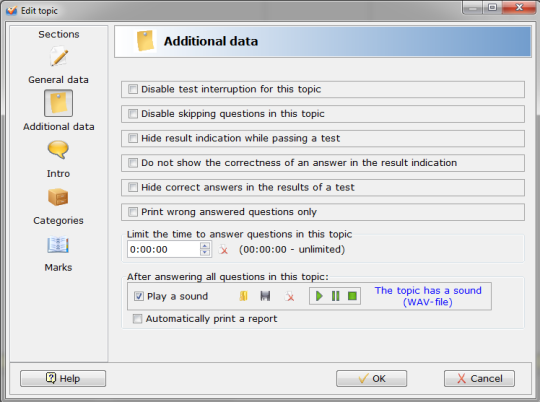Click the Limit the time to answer label
Screen dimensions: 540x402
[x=239, y=234]
